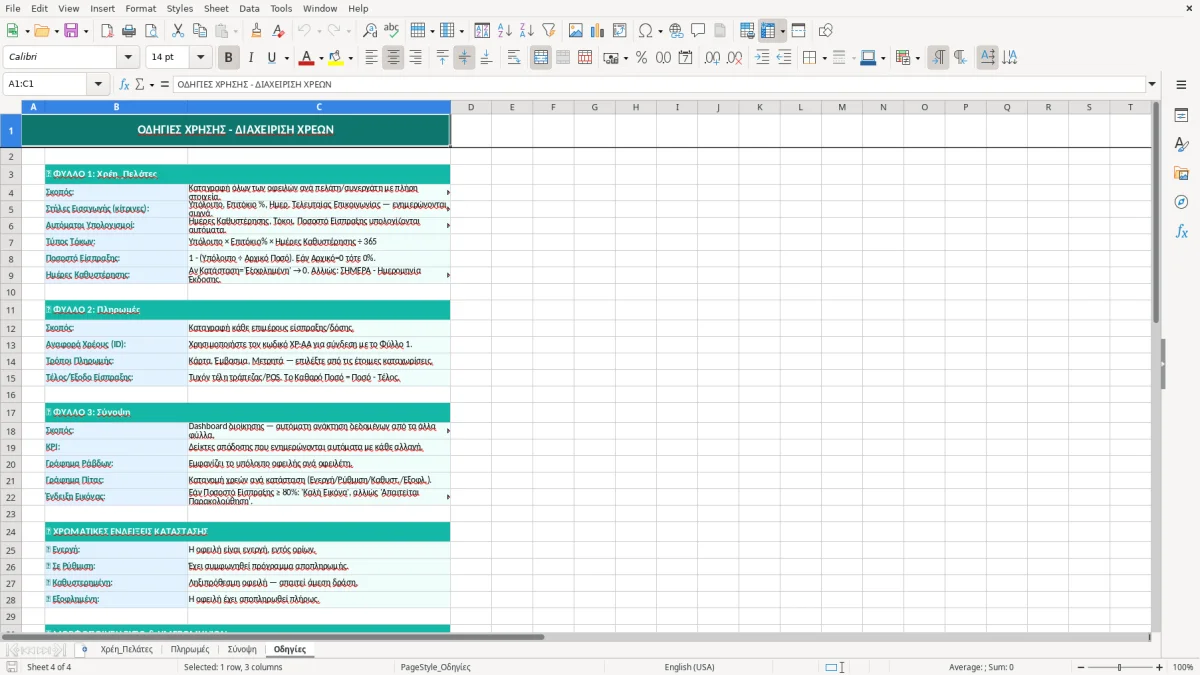The height and width of the screenshot is (675, 1200).
Task: Open the Navigator panel in the sidebar
Action: [x=1181, y=202]
